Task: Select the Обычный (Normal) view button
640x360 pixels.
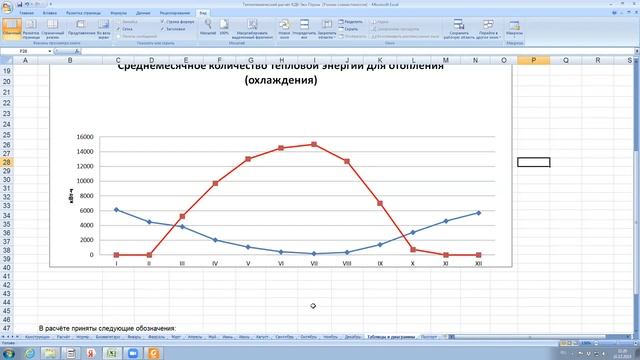Action: 11,29
